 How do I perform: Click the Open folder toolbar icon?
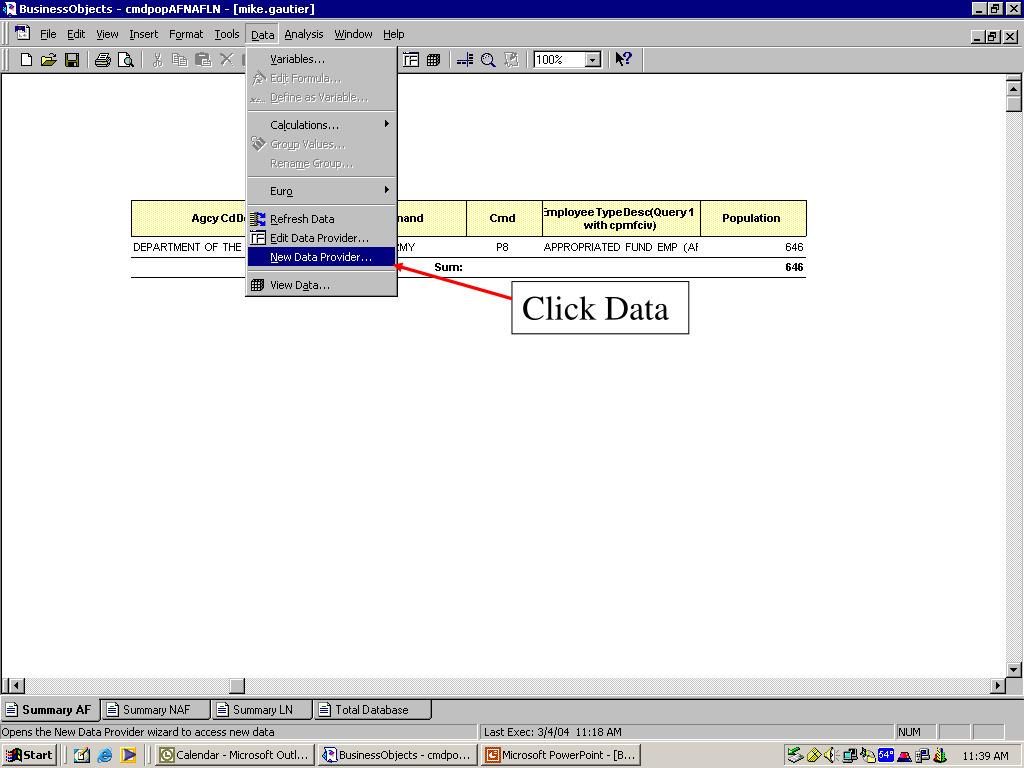coord(48,60)
